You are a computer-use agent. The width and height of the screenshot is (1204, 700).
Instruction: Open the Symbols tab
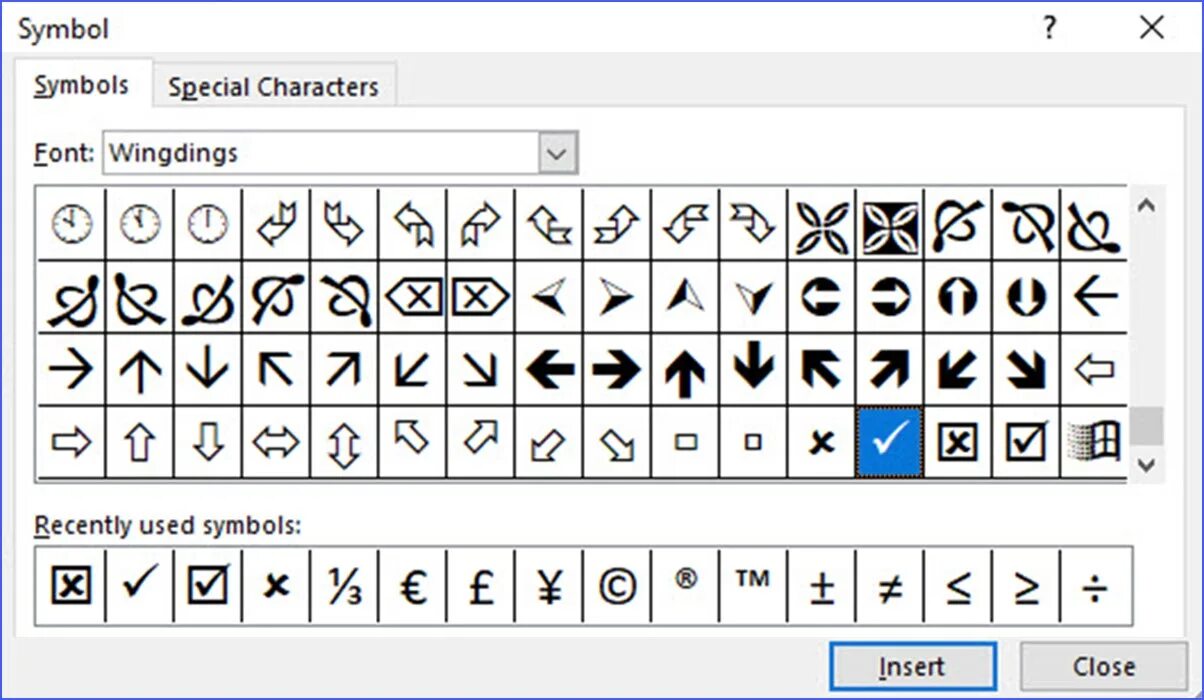(81, 86)
